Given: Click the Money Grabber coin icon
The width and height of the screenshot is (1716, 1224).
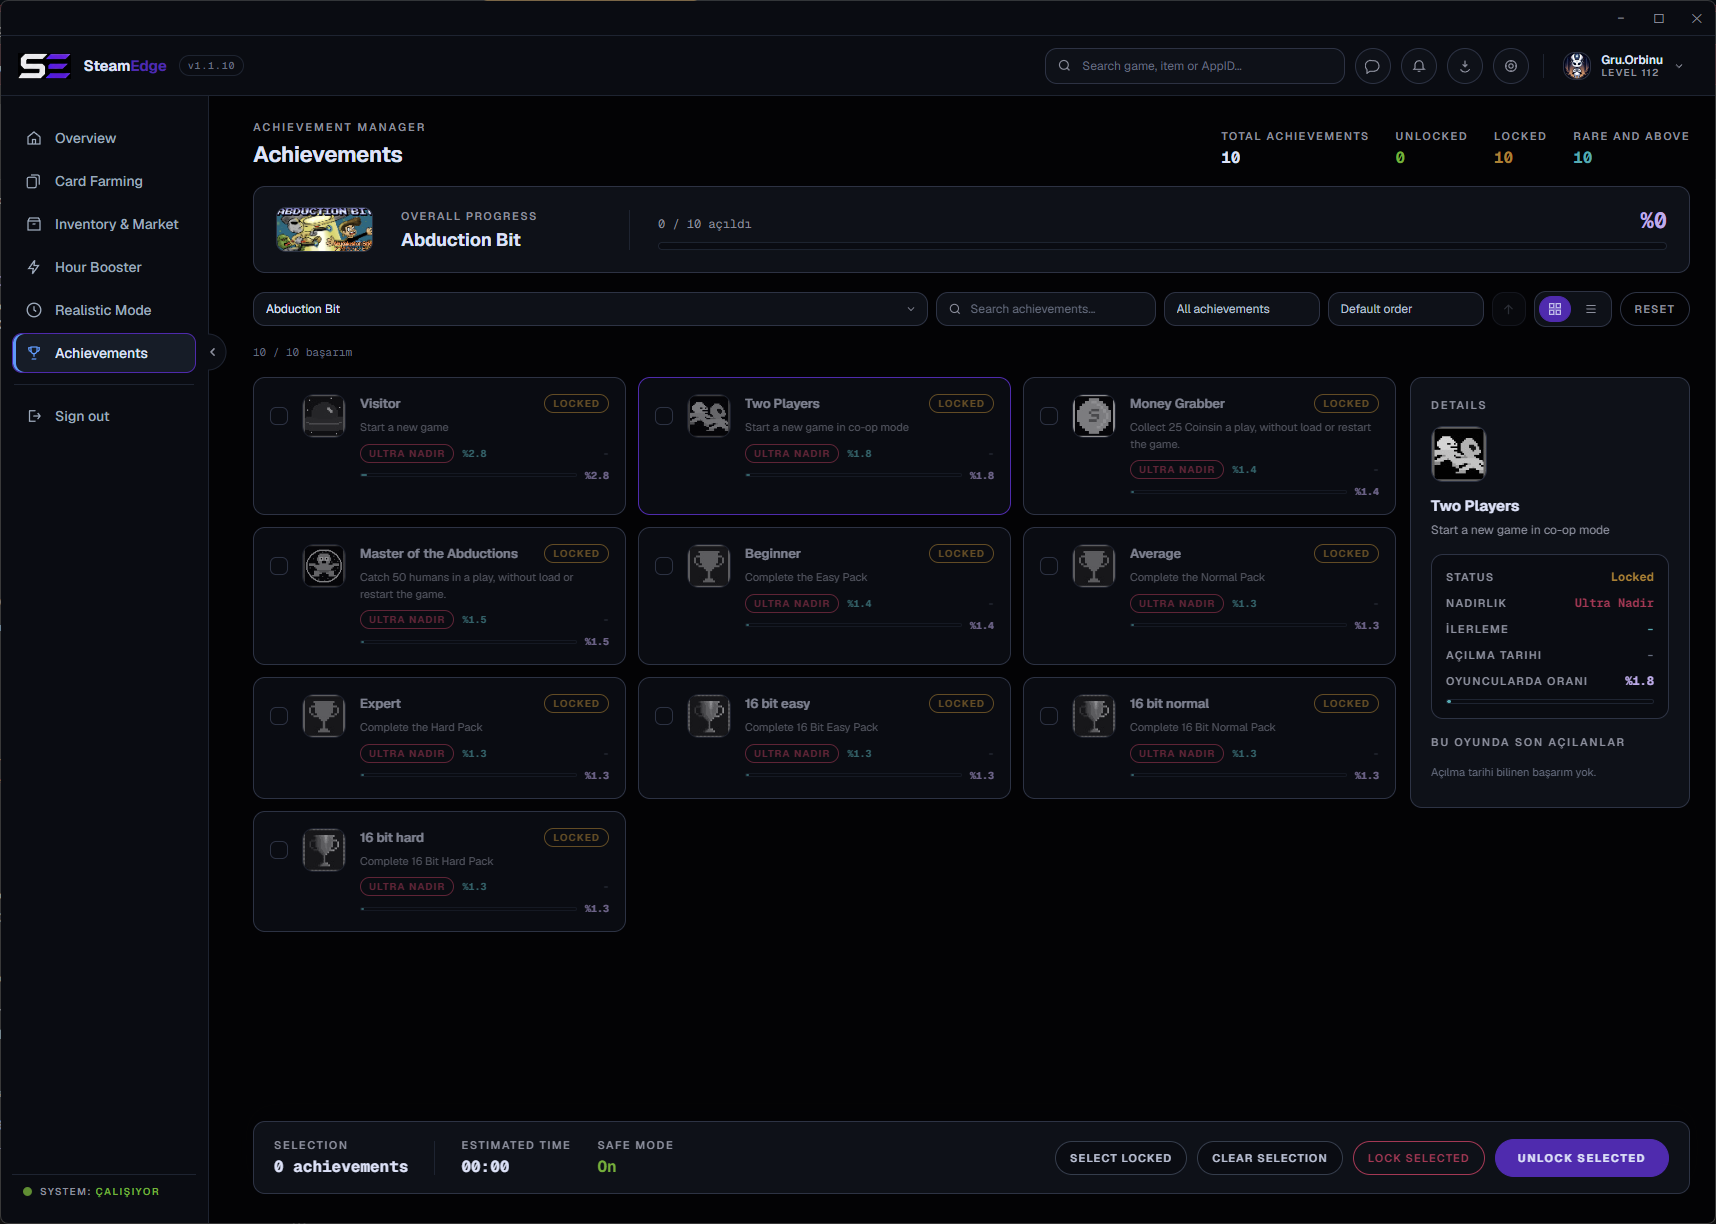Looking at the screenshot, I should (1094, 416).
